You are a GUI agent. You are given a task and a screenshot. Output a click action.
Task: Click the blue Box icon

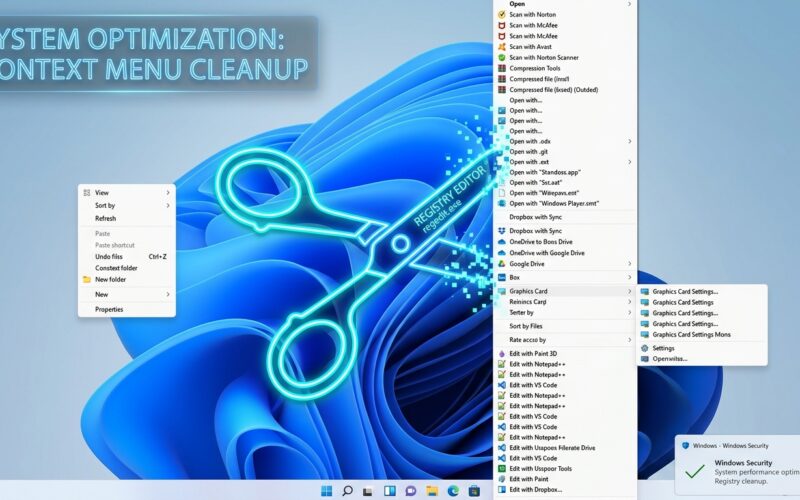pos(502,277)
